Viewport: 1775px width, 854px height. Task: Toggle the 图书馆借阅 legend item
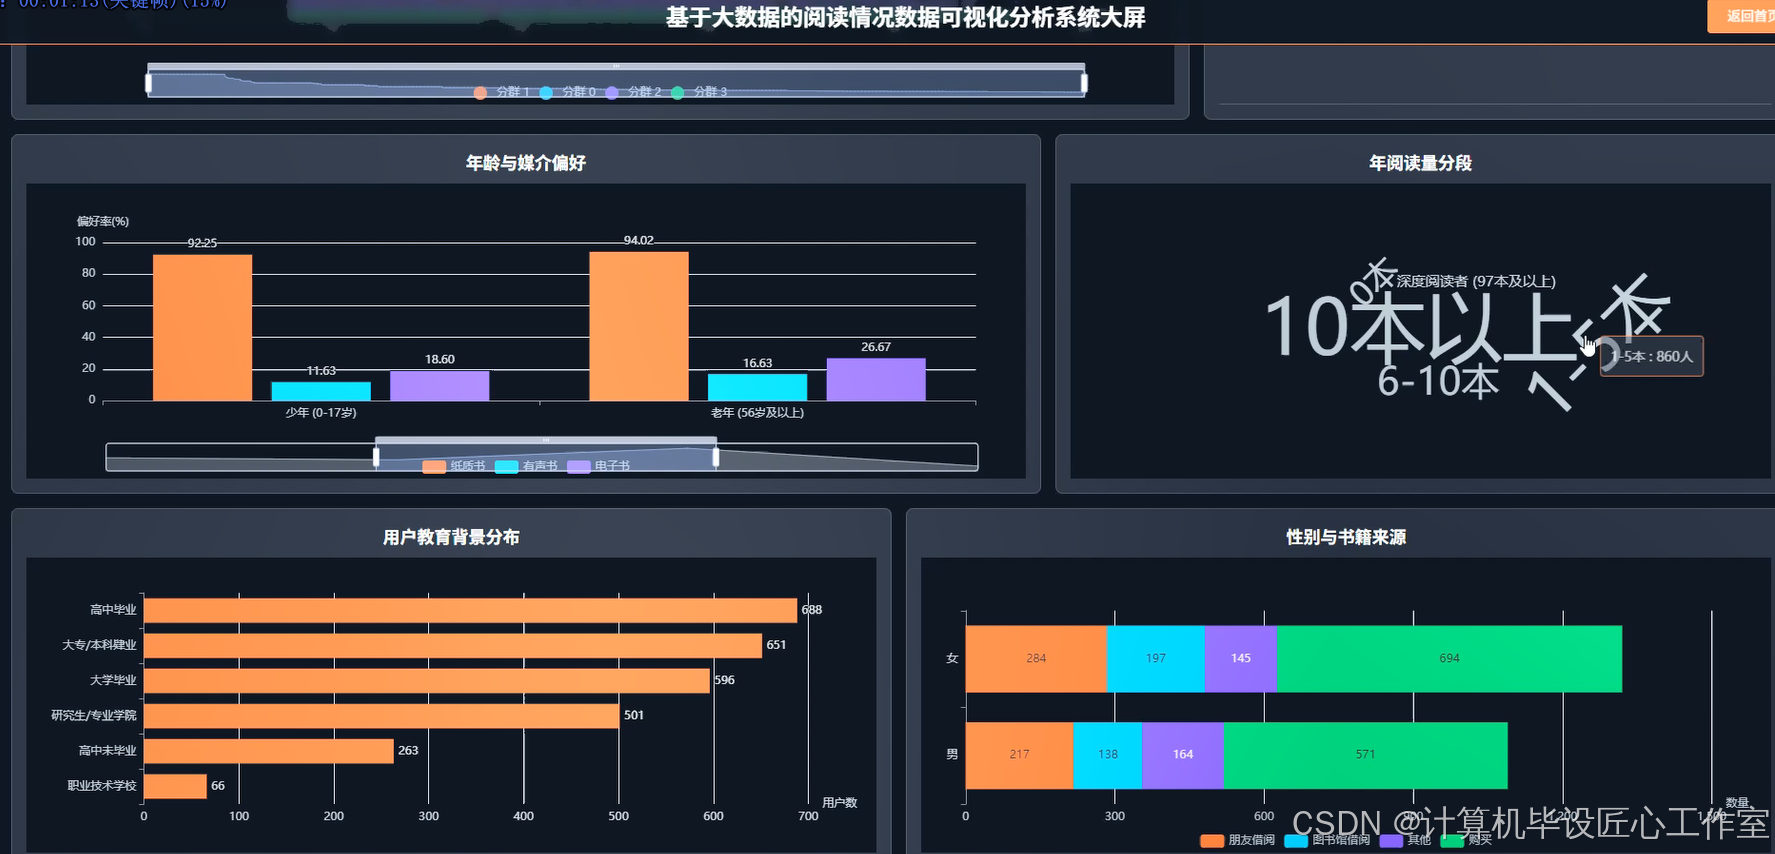coord(1327,840)
